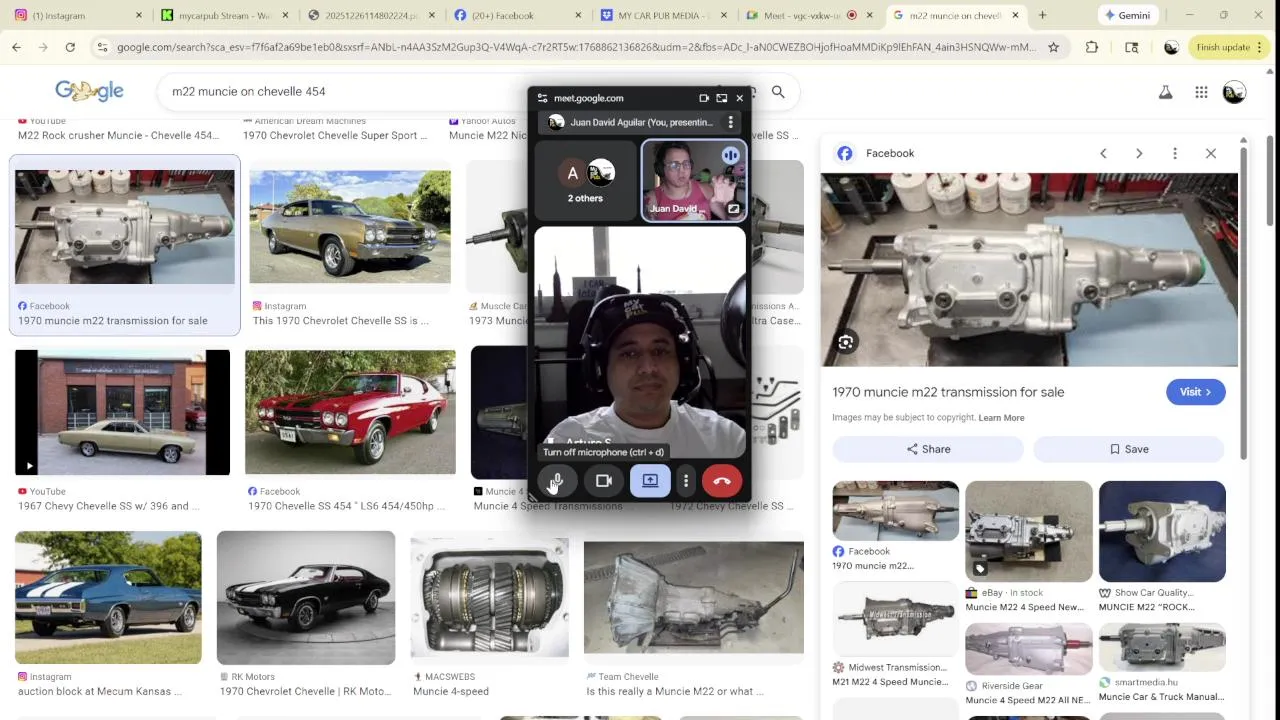
Task: Click the '2 others' participants tile
Action: pyautogui.click(x=585, y=180)
